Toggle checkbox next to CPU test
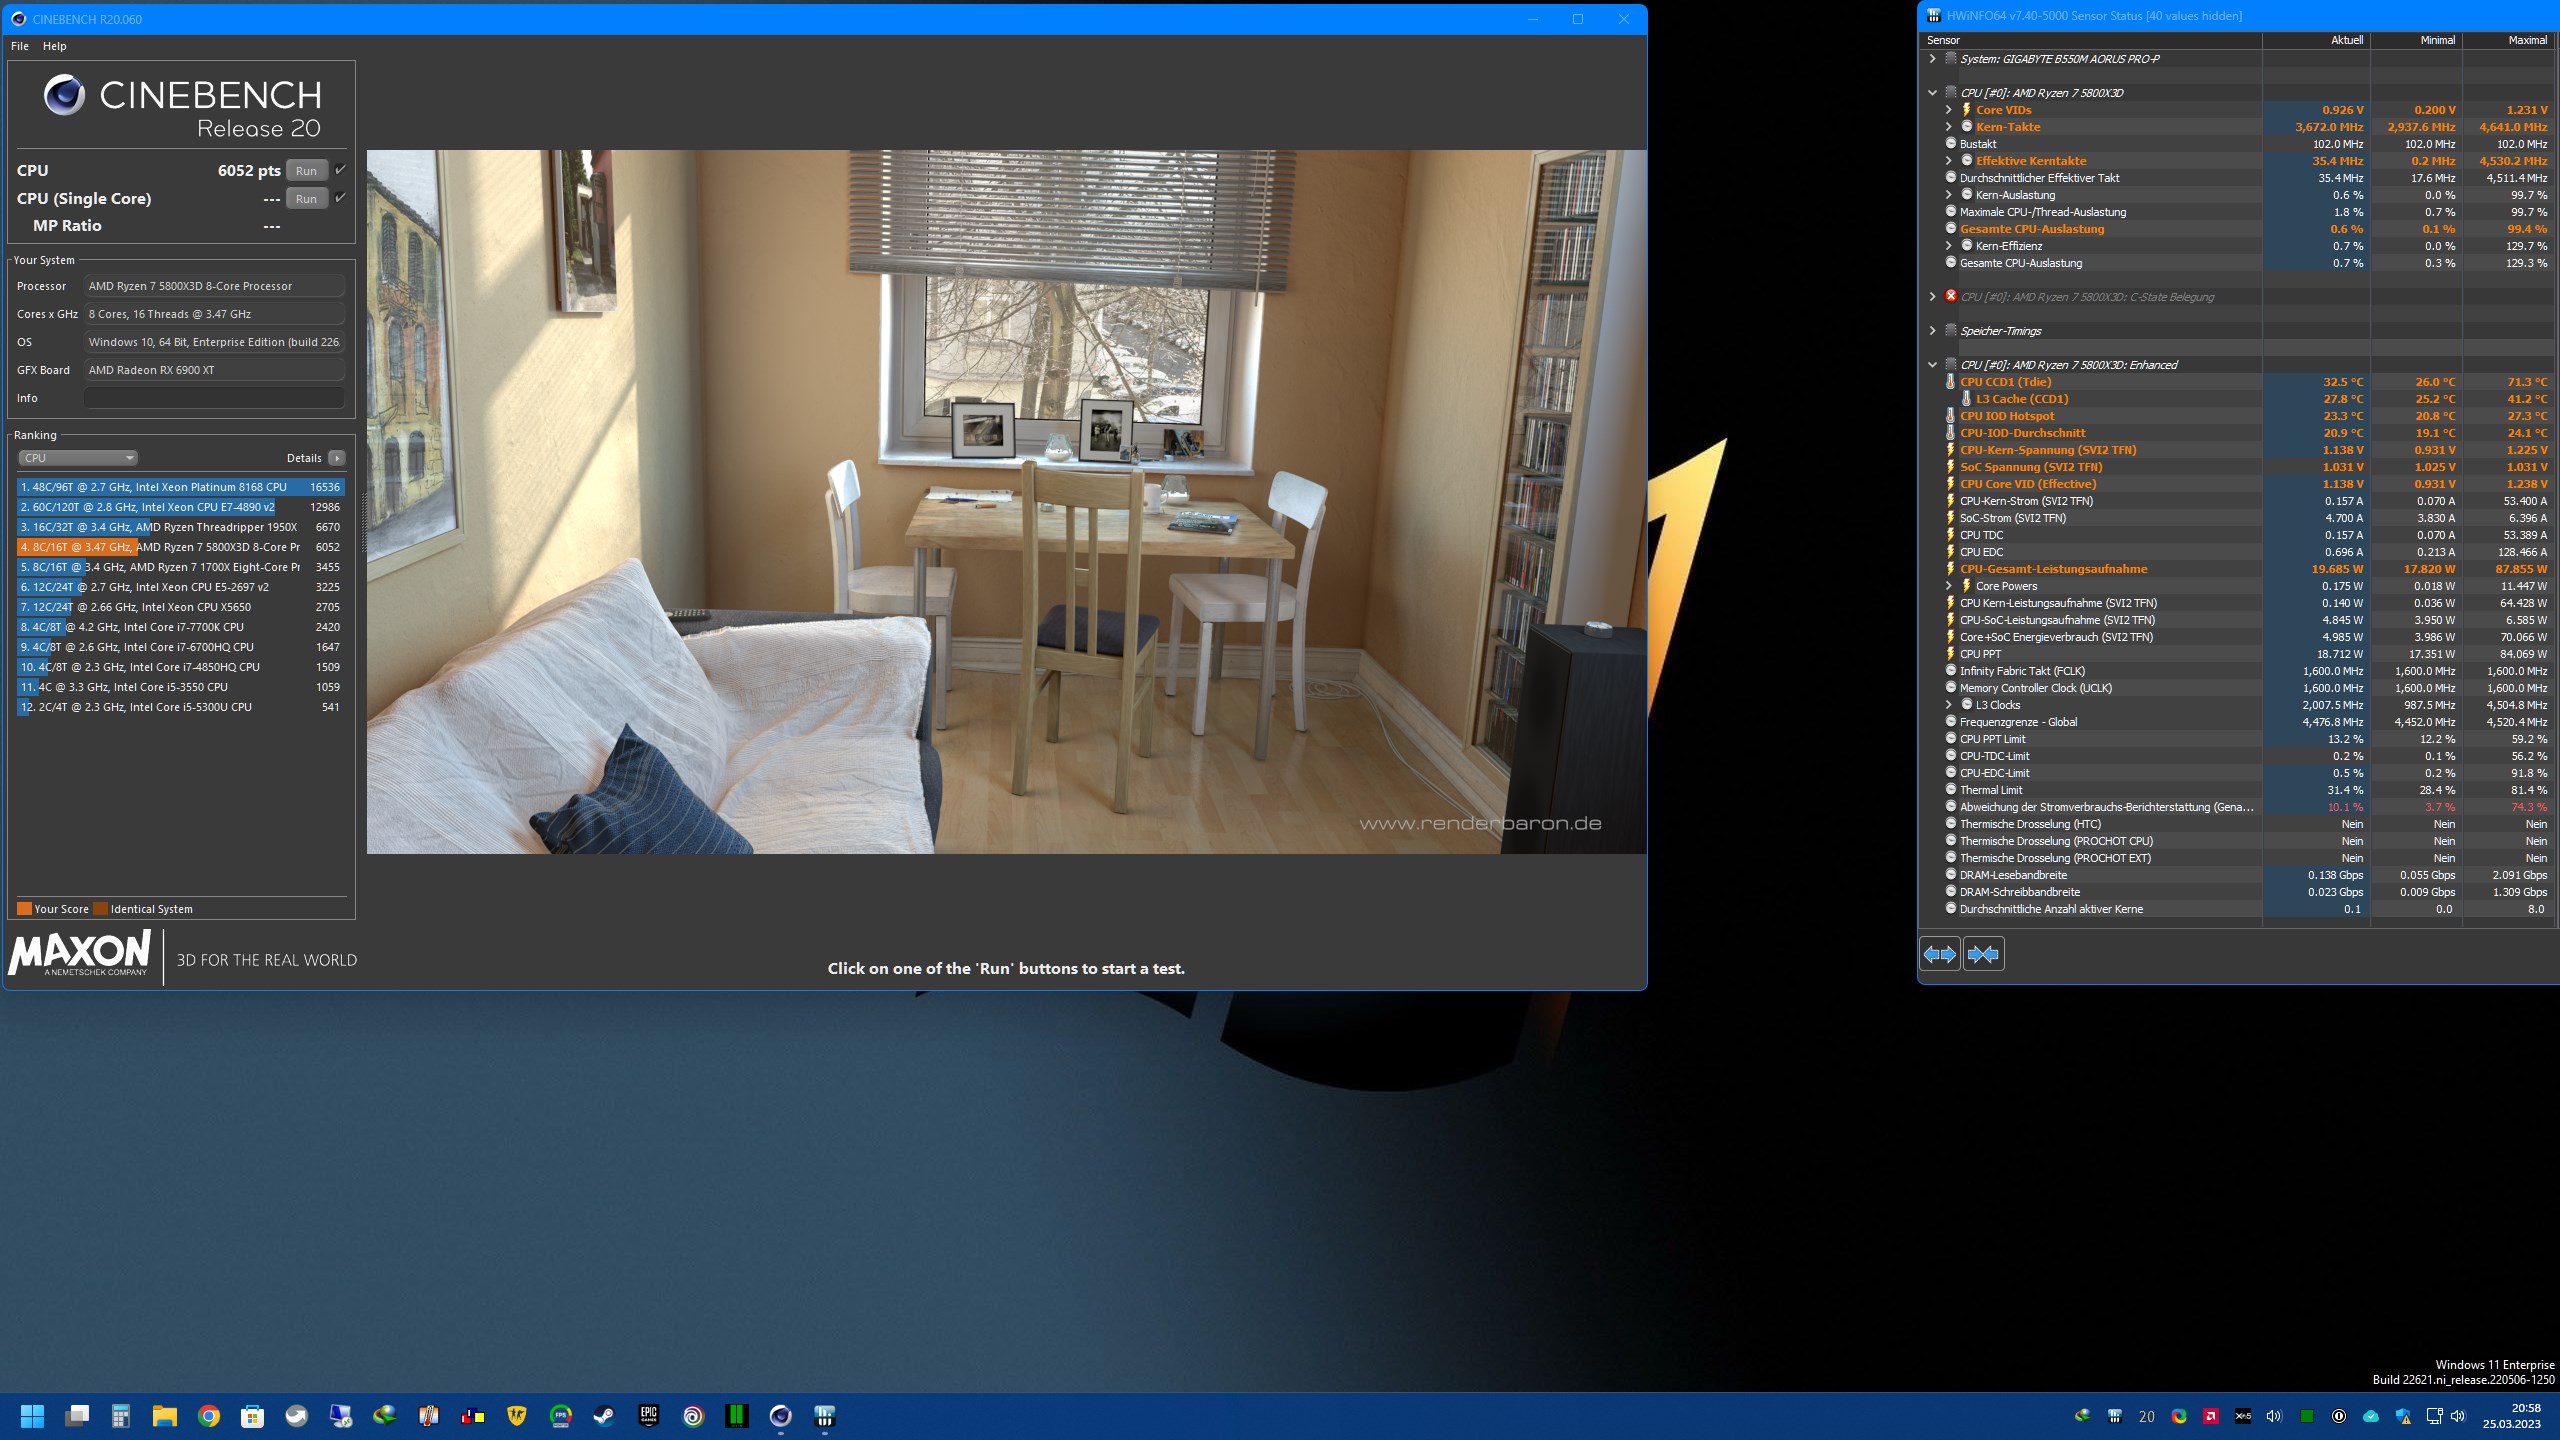 [x=340, y=170]
